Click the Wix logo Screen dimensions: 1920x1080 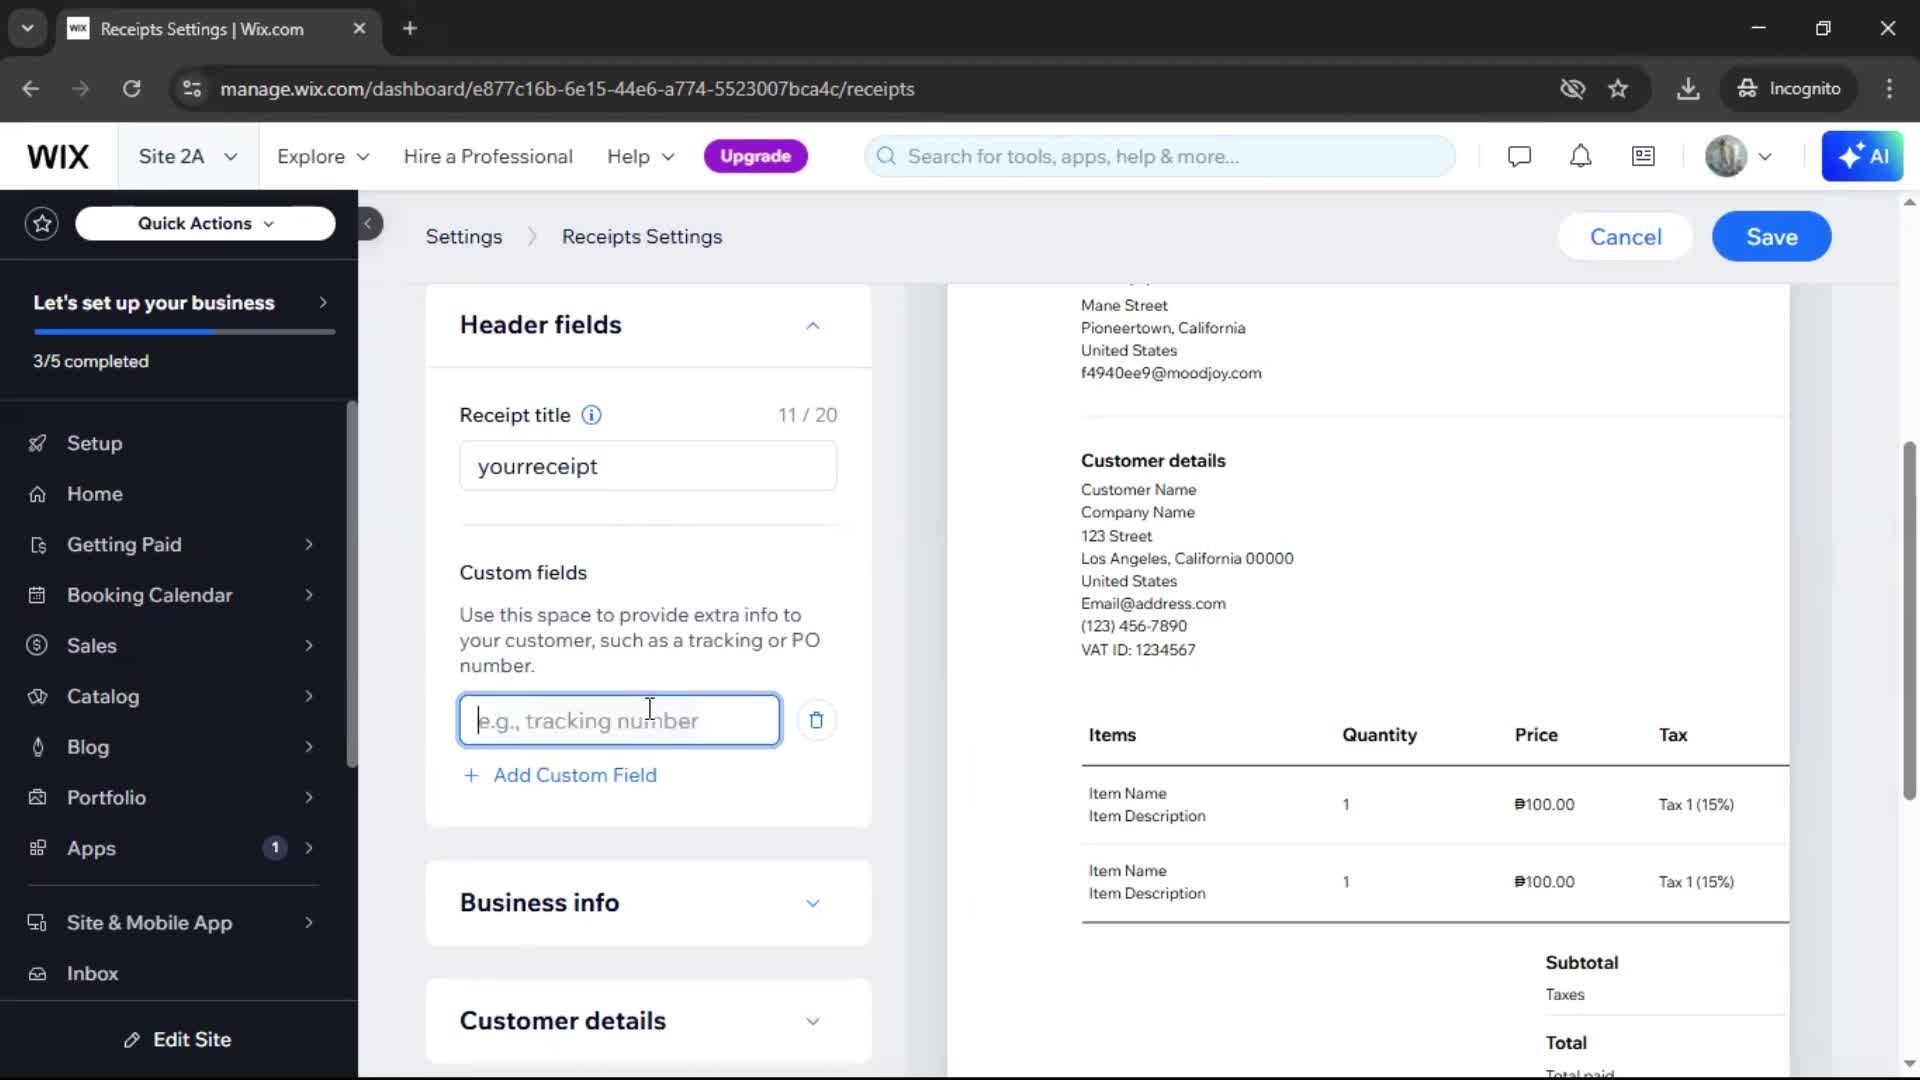click(58, 156)
